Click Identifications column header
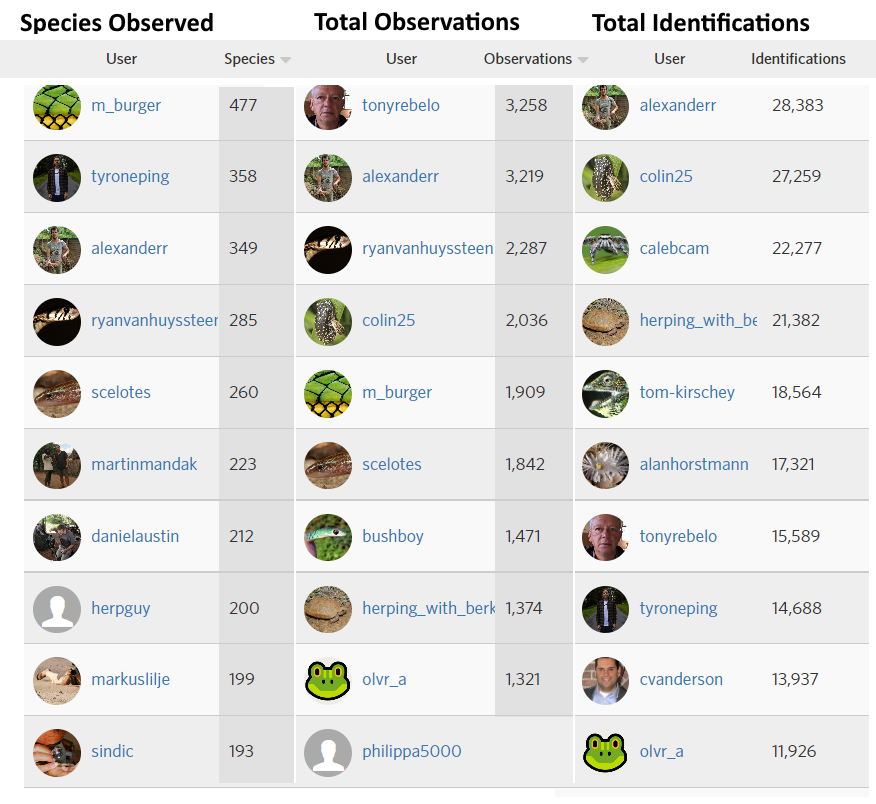Screen dimensions: 876x804 (x=798, y=59)
